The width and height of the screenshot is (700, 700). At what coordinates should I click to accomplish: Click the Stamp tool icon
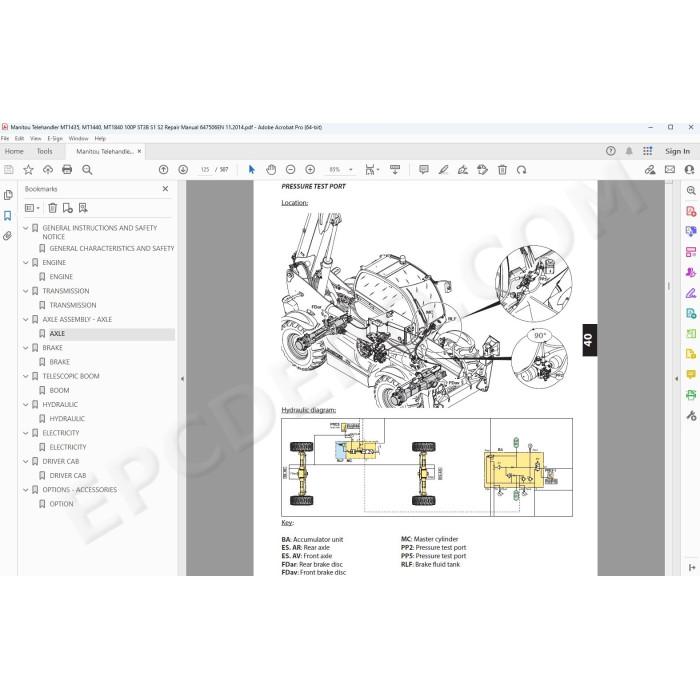tap(483, 170)
